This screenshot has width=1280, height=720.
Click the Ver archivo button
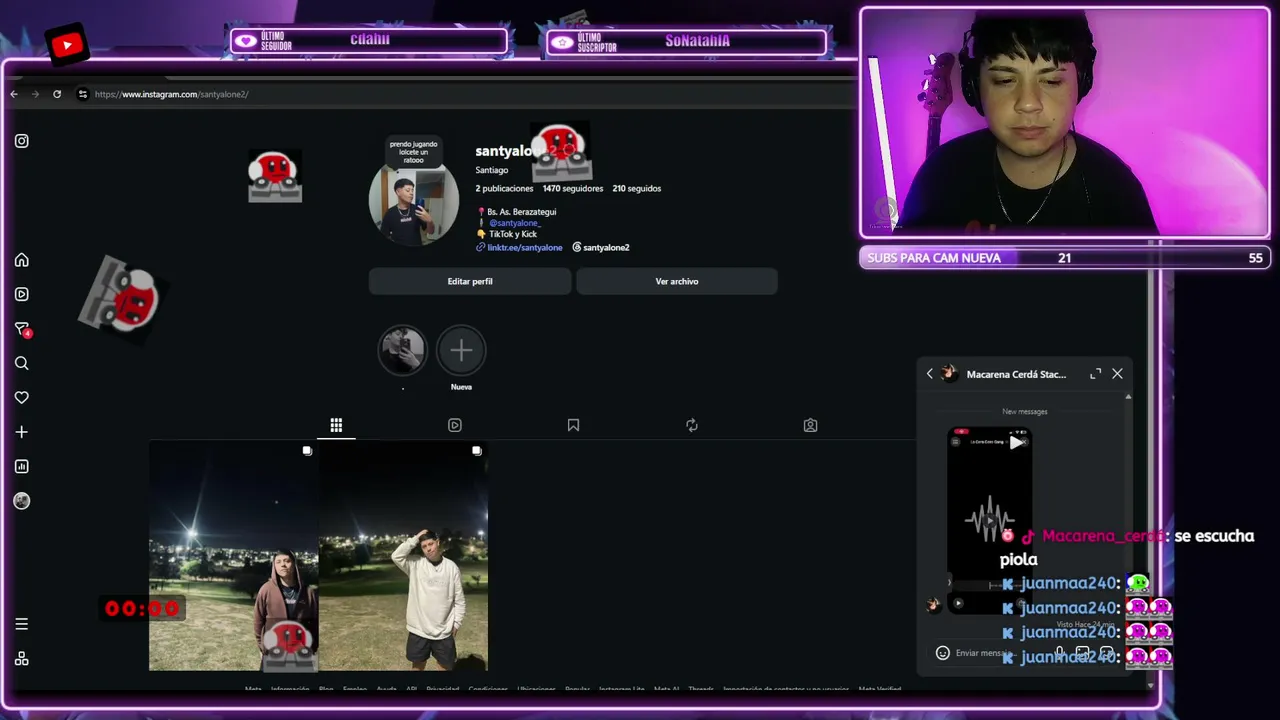pyautogui.click(x=677, y=281)
